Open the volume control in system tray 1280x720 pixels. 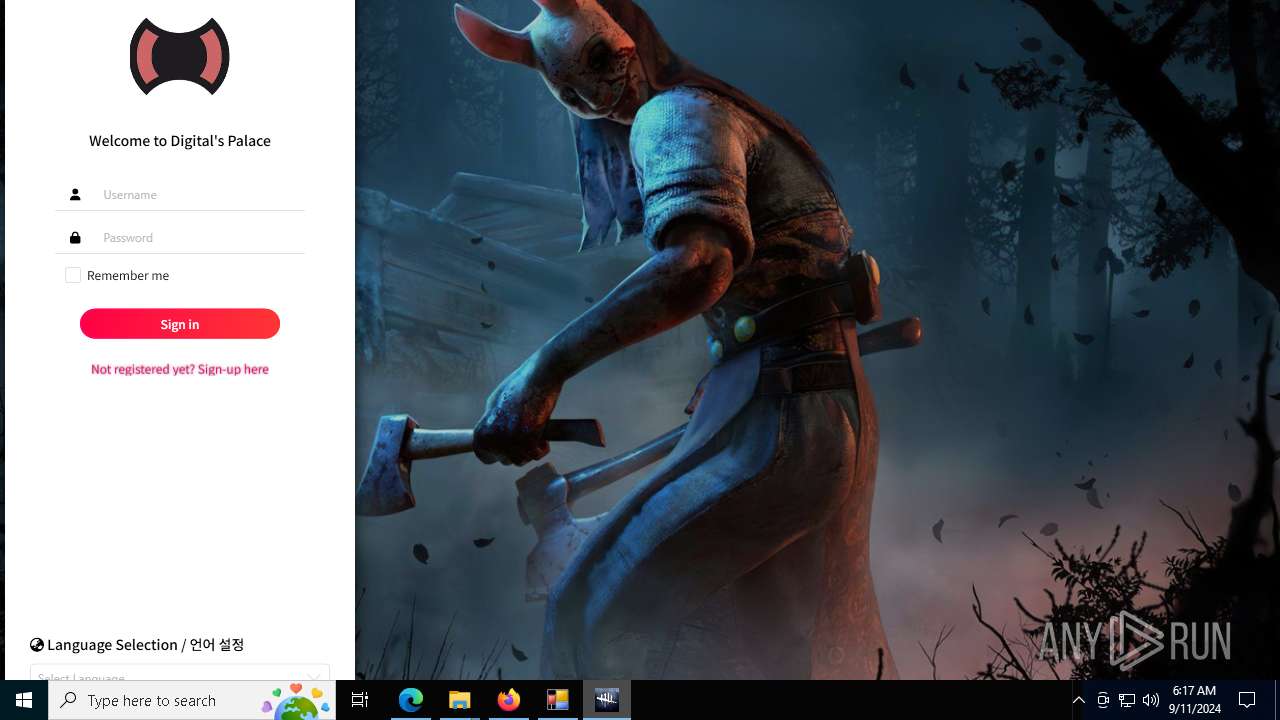[x=1151, y=700]
